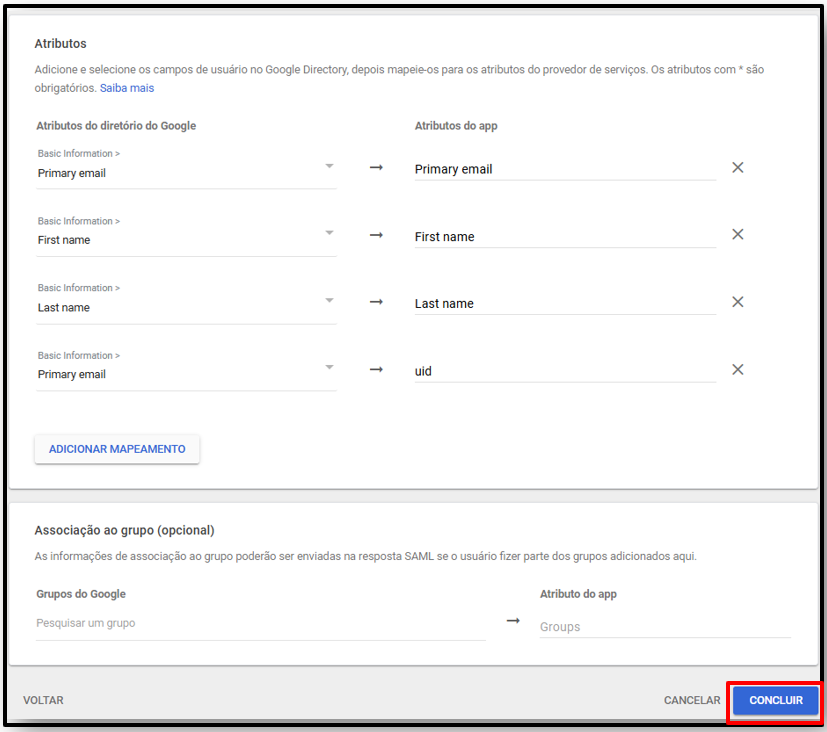Edit the Last name app attribute field
The image size is (827, 732).
565,304
